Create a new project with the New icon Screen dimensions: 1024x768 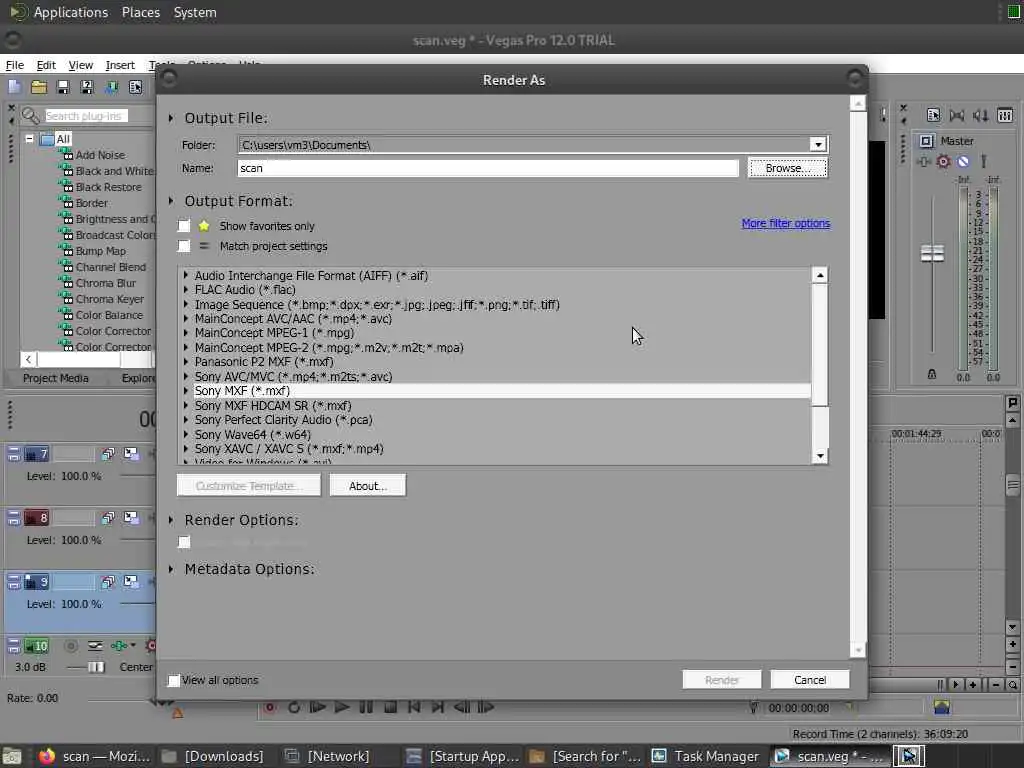(14, 87)
